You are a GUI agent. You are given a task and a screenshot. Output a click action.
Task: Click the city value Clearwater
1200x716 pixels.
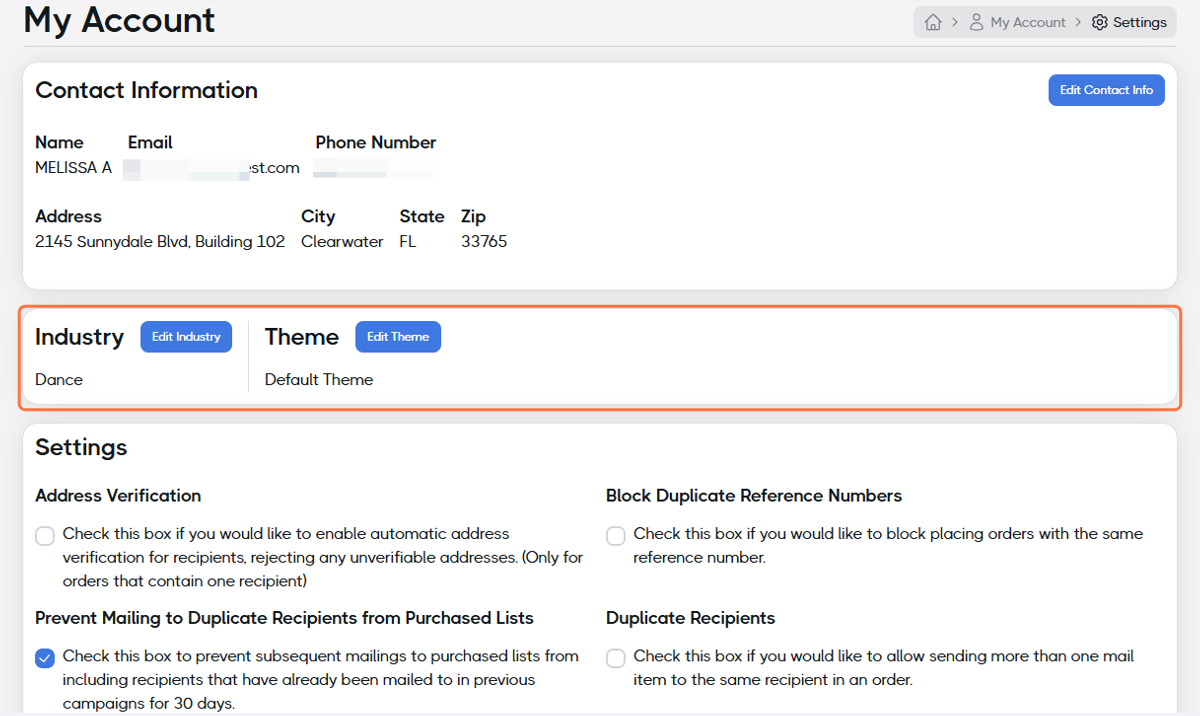pos(342,242)
